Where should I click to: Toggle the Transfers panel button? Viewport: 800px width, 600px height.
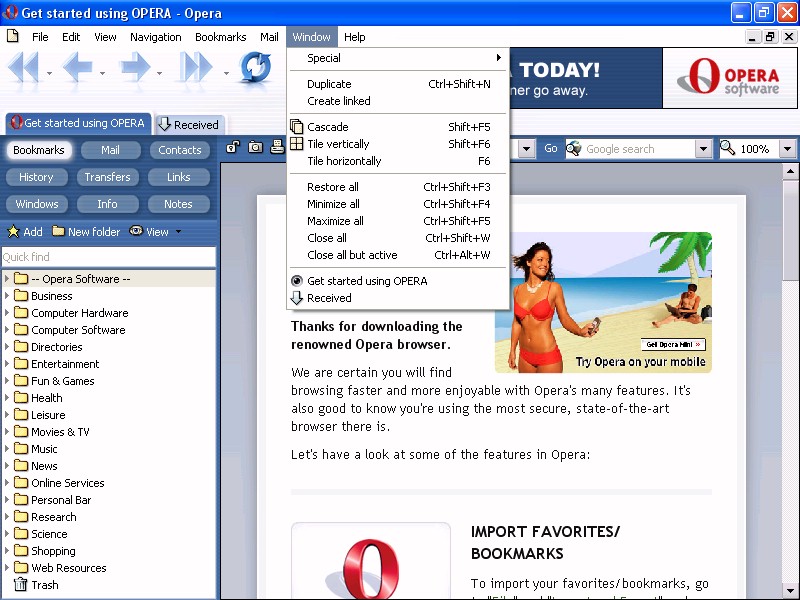pos(108,177)
